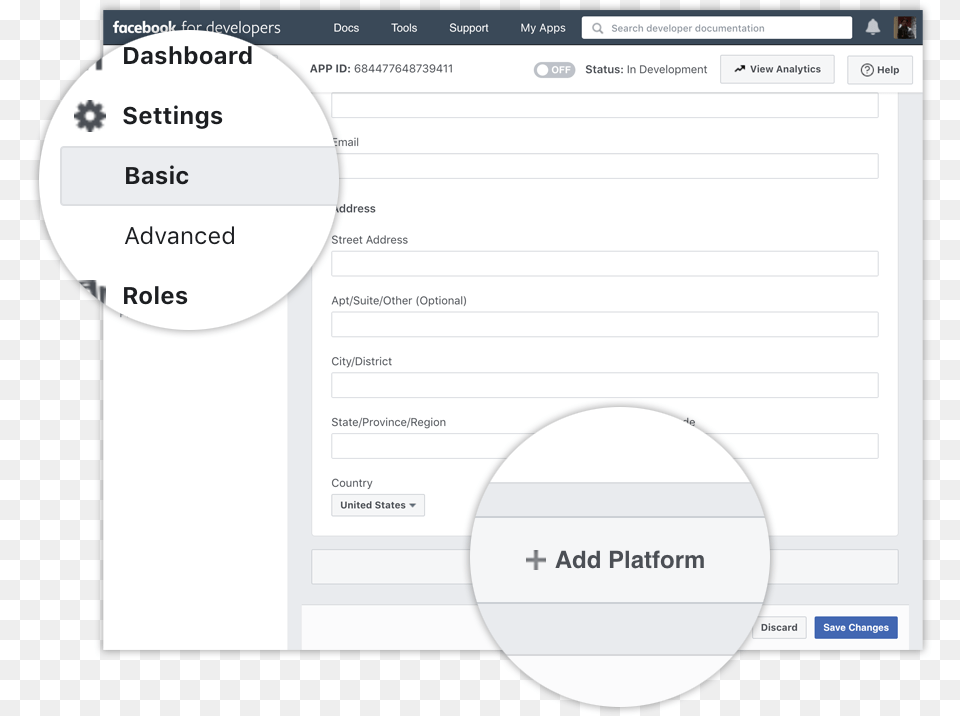Click the Street Address input field
The height and width of the screenshot is (716, 960).
[604, 263]
